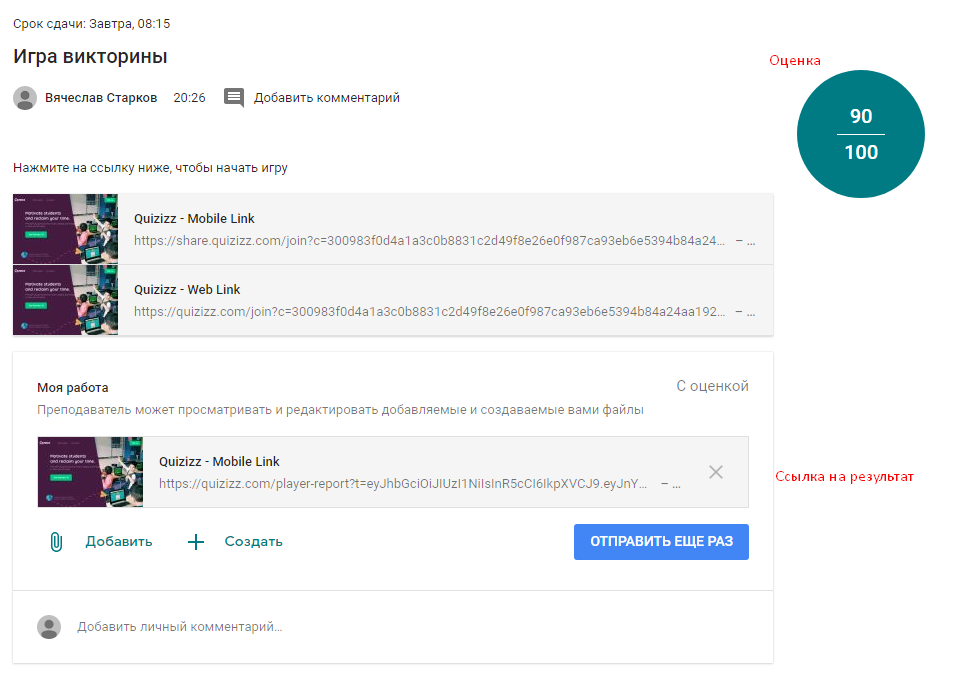Click Вячеслав Старков's avatar icon
955x689 pixels.
25,98
